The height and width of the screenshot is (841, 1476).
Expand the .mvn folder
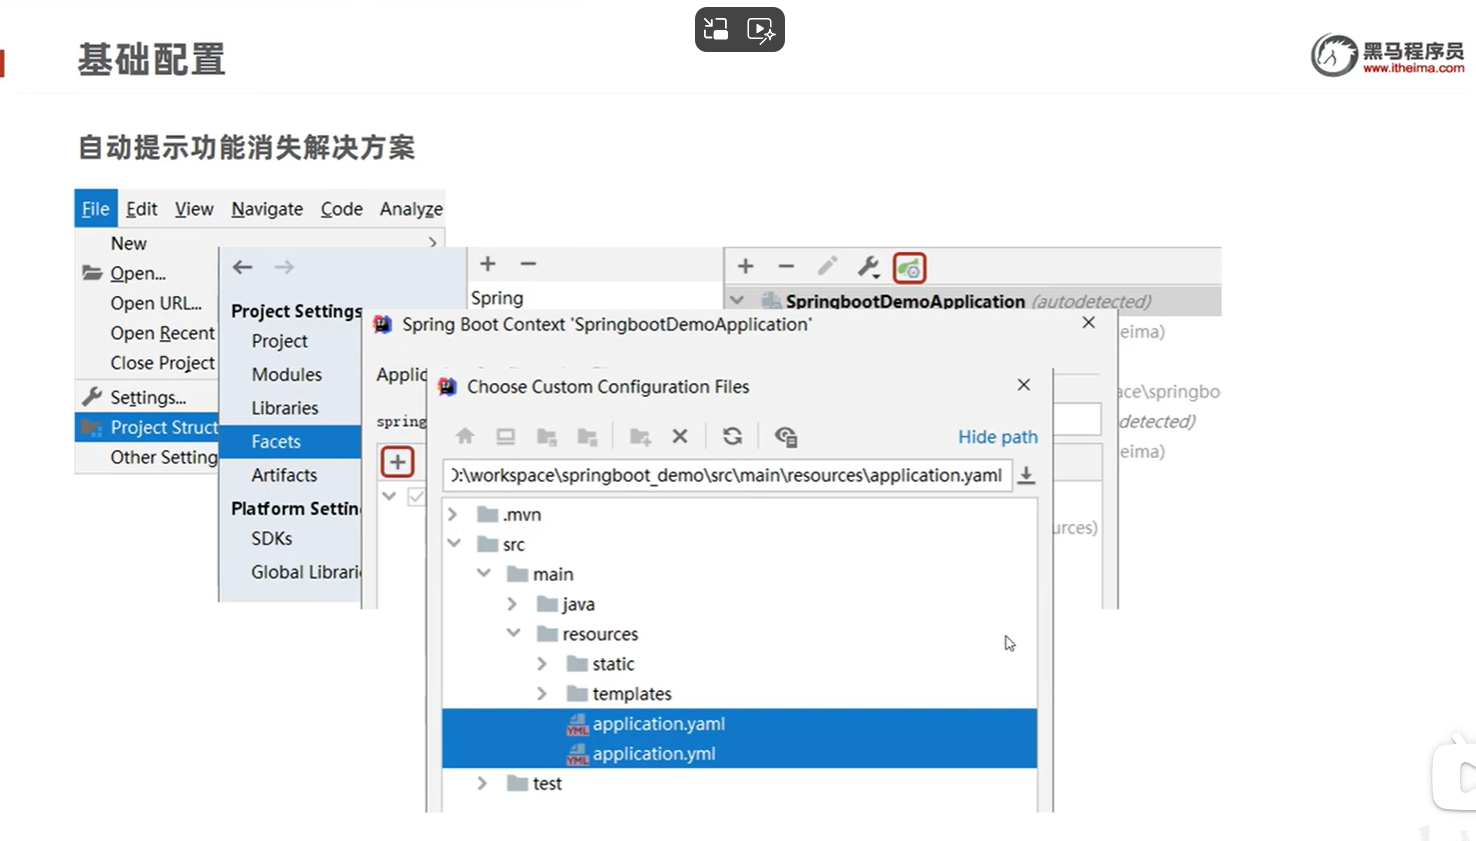coord(453,514)
